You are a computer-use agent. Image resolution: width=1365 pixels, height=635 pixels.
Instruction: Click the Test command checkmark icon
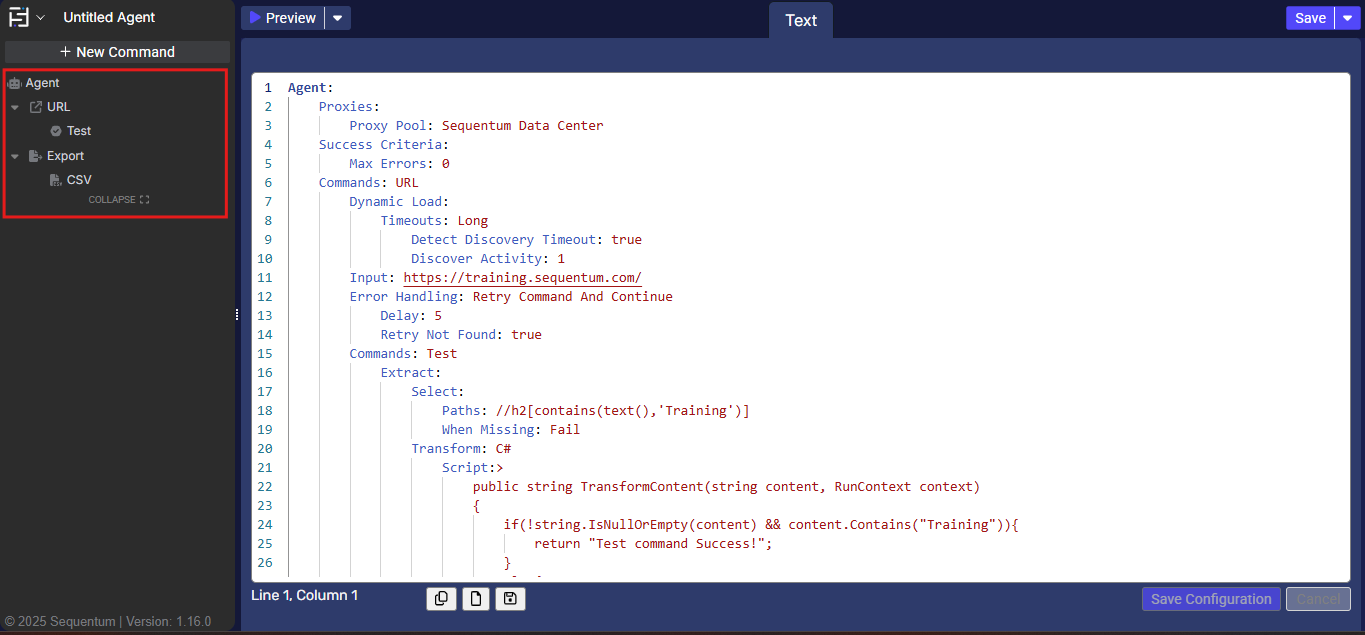pyautogui.click(x=56, y=131)
